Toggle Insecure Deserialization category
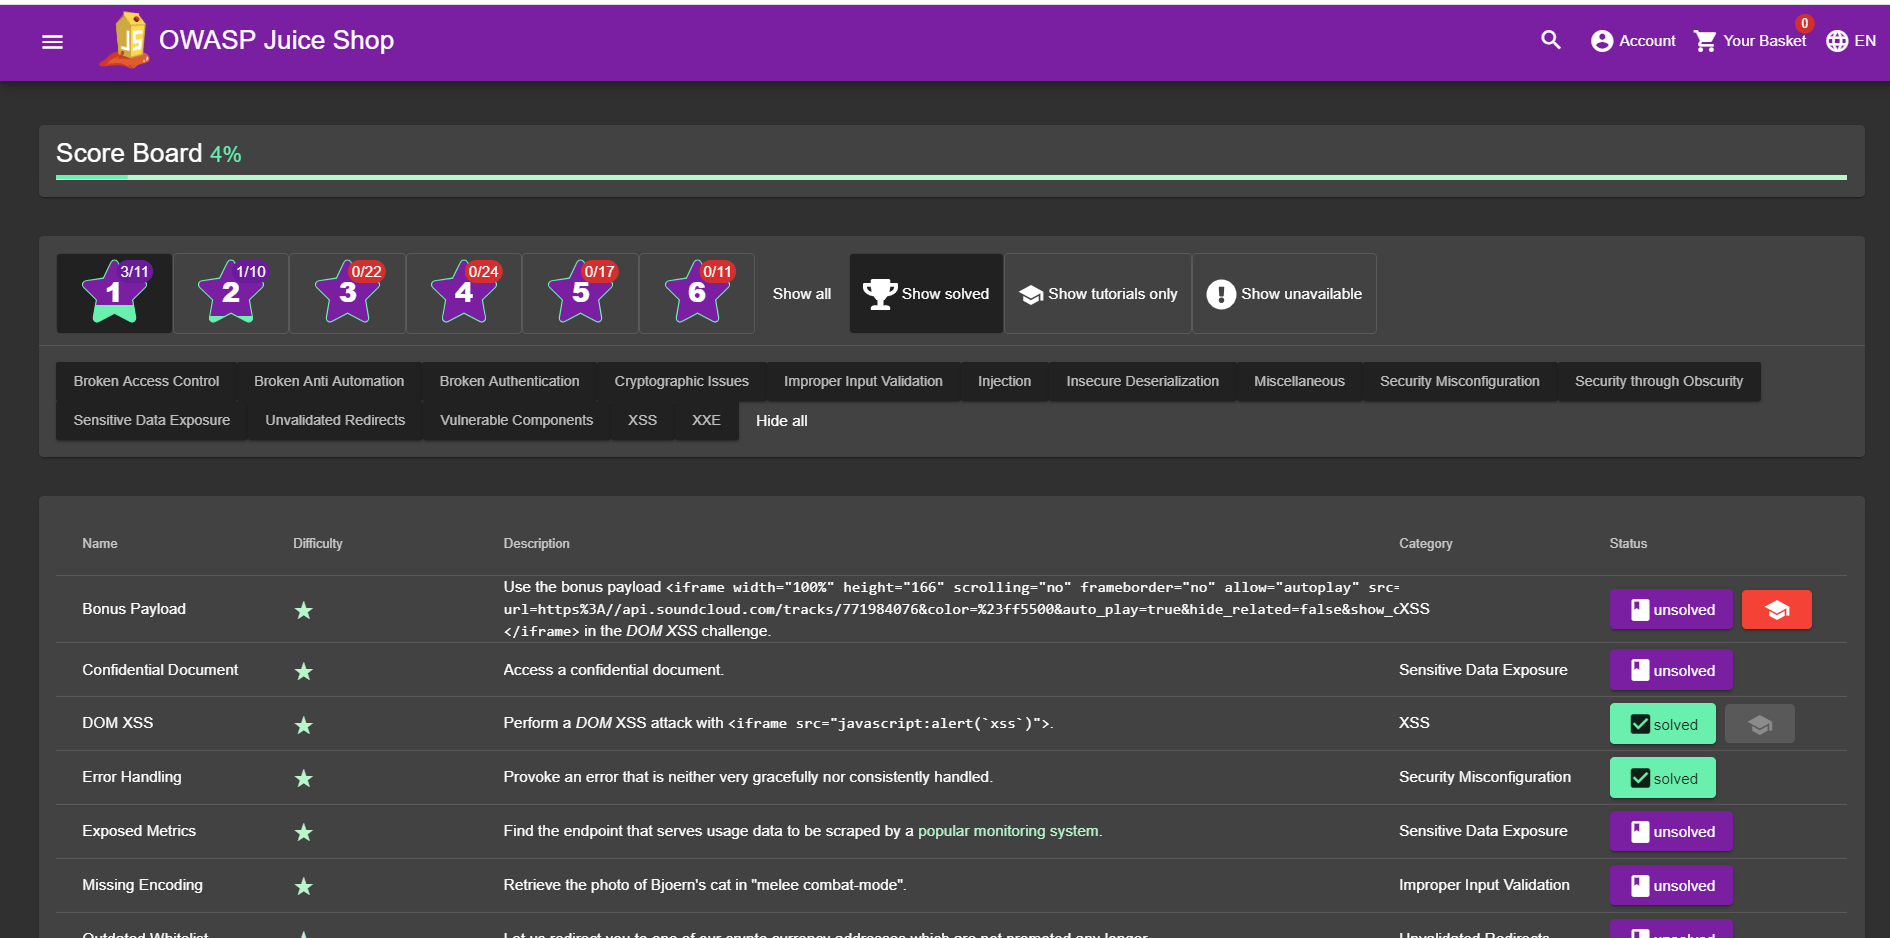 tap(1143, 381)
